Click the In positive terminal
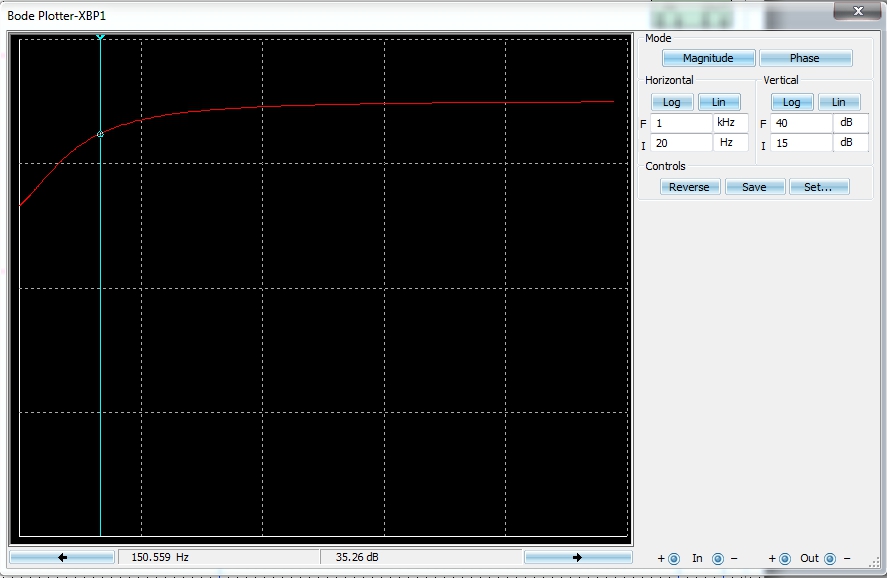Image resolution: width=887 pixels, height=578 pixels. click(x=674, y=558)
